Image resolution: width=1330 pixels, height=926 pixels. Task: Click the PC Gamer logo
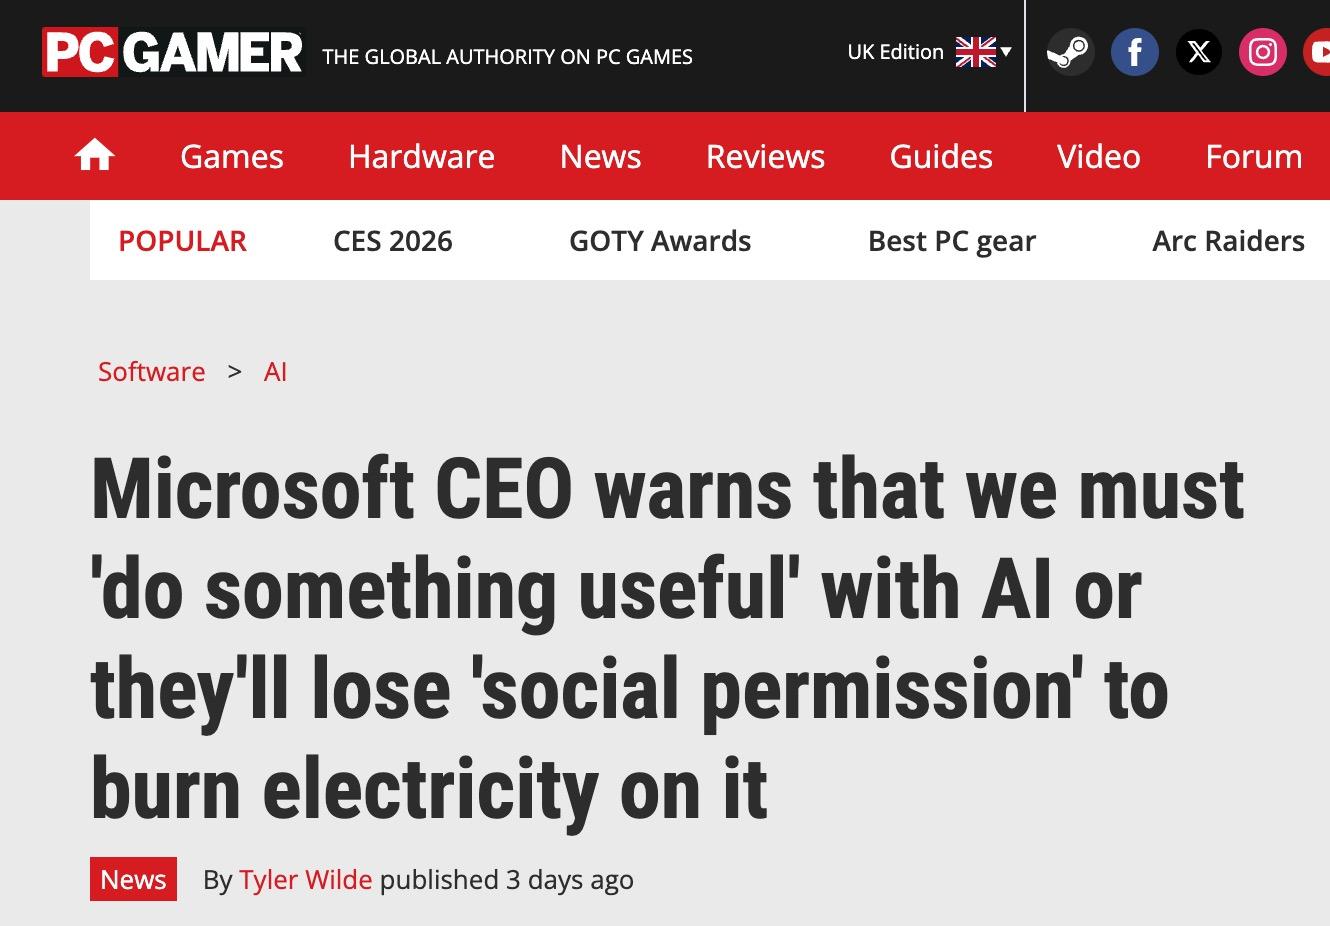coord(172,53)
